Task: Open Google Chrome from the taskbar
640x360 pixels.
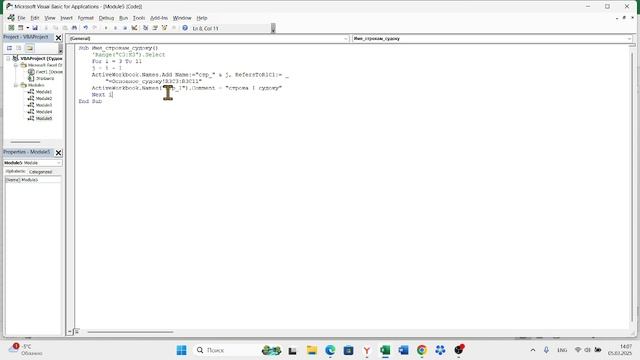Action: (x=422, y=350)
